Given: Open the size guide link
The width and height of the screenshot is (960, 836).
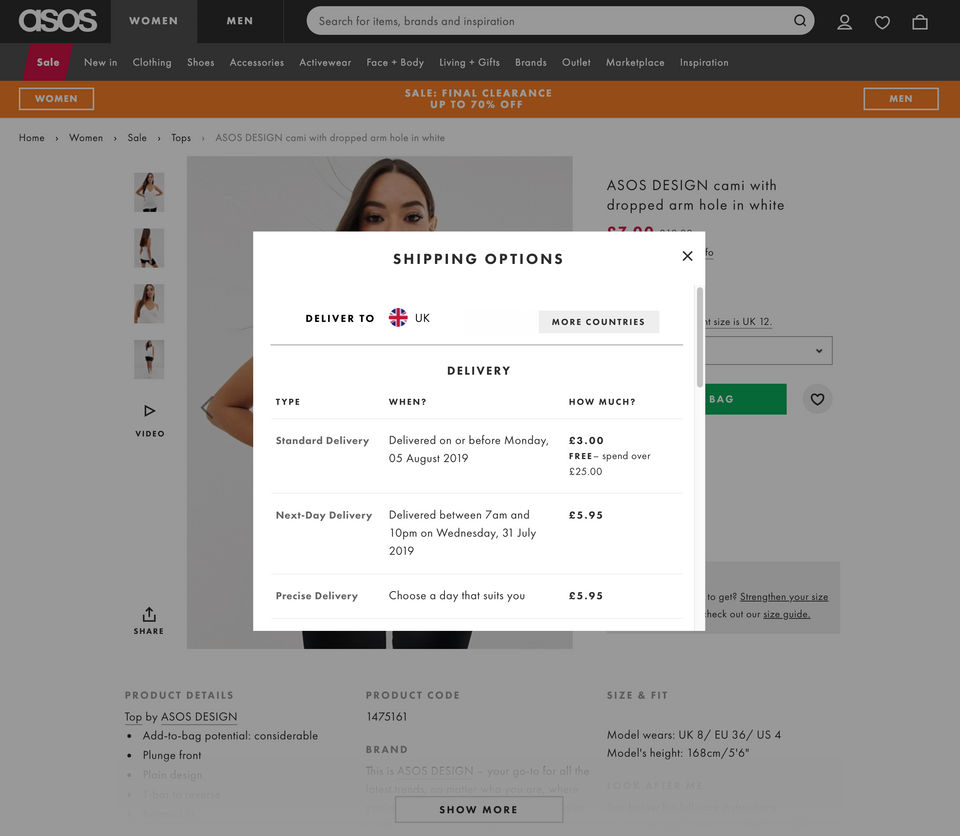Looking at the screenshot, I should (x=787, y=614).
